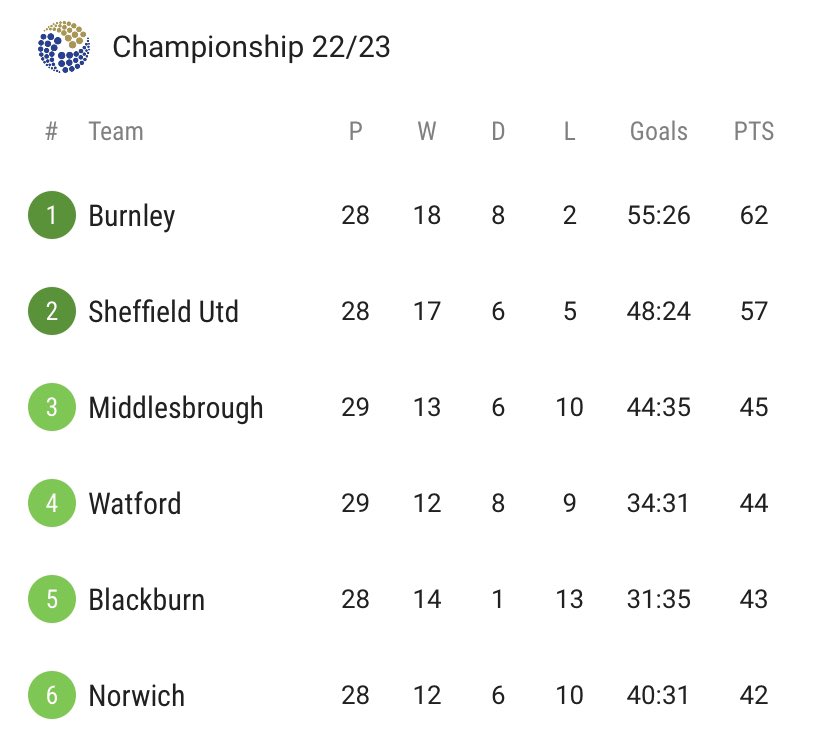Open Blackburn team entry

click(x=146, y=599)
